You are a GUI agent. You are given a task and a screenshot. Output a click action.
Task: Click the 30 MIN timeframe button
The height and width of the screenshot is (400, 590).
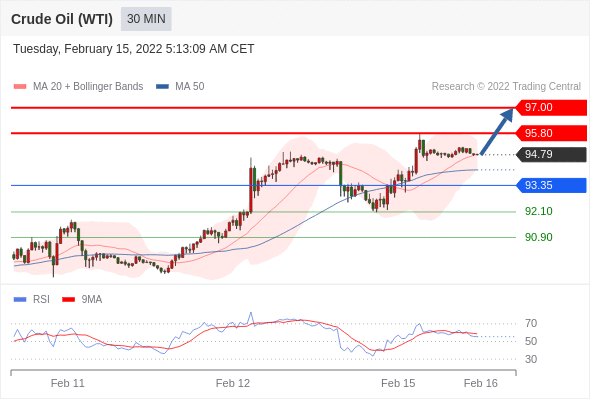[x=146, y=19]
